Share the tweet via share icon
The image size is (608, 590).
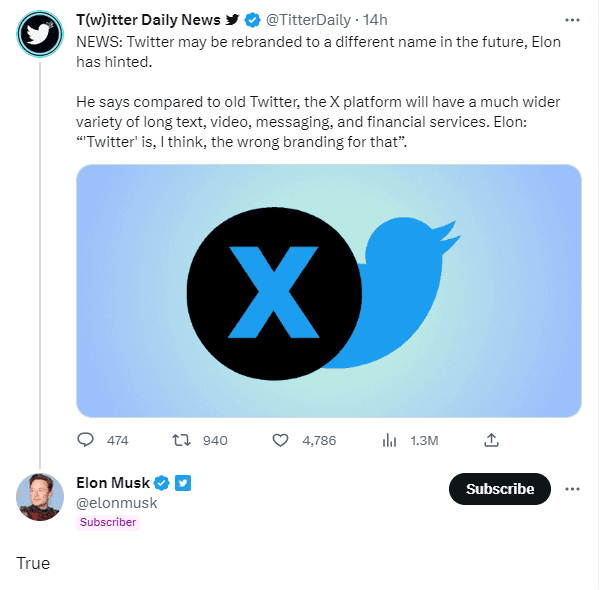(x=491, y=440)
